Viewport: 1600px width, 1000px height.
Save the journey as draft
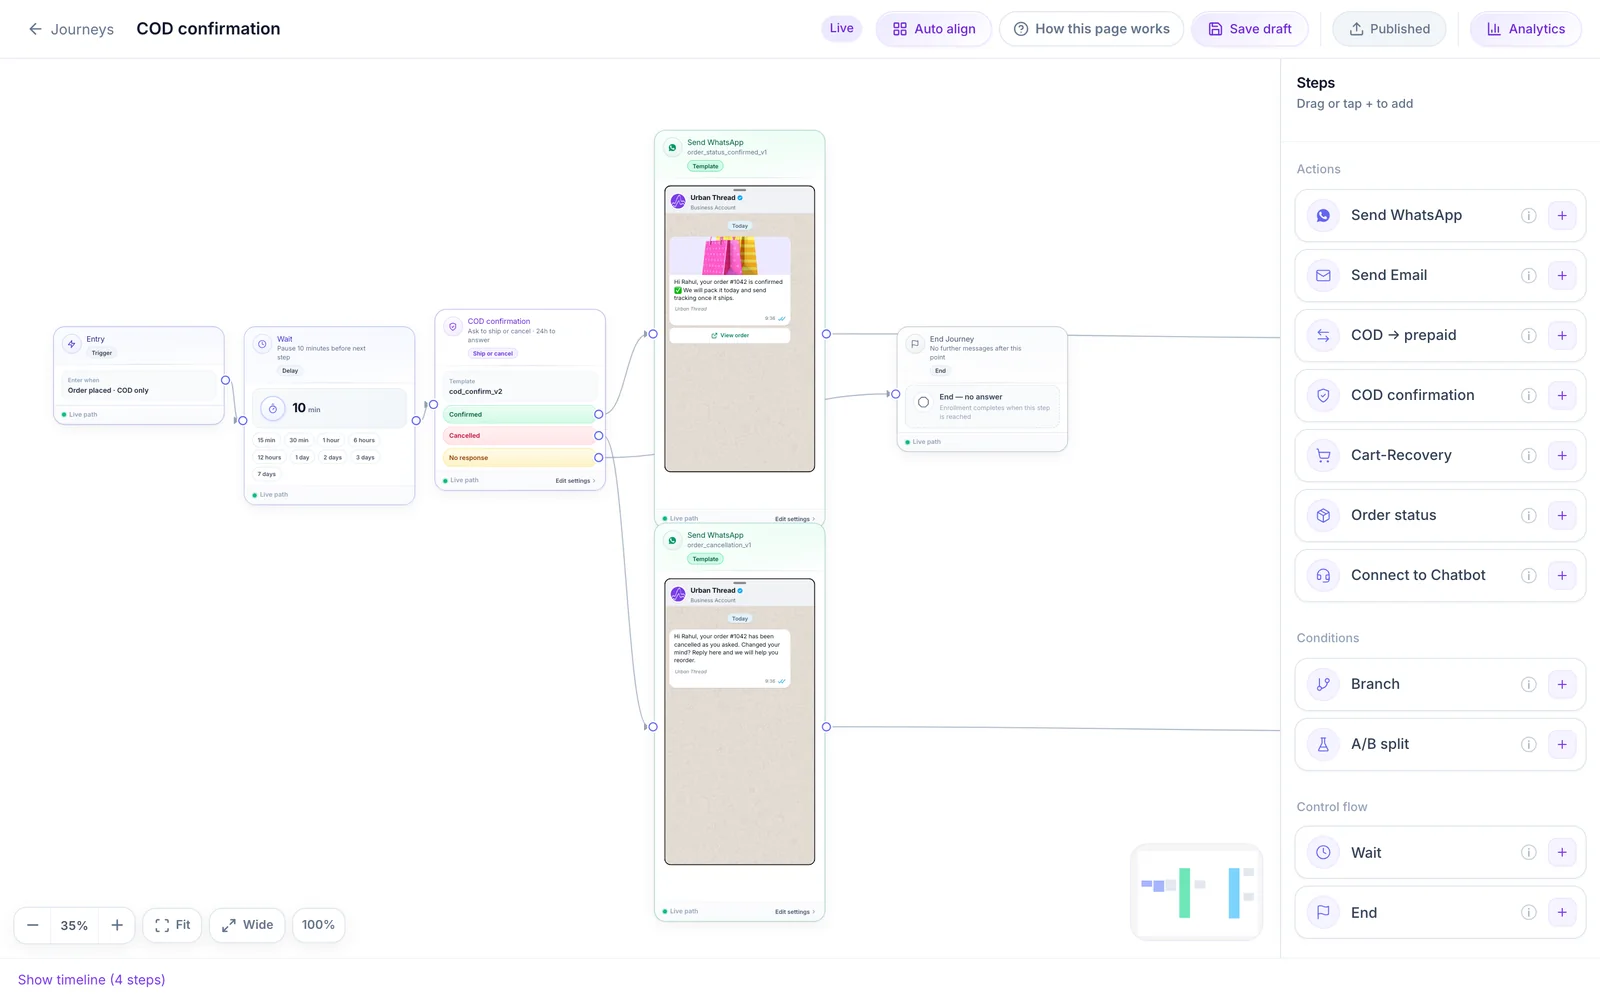point(1250,29)
